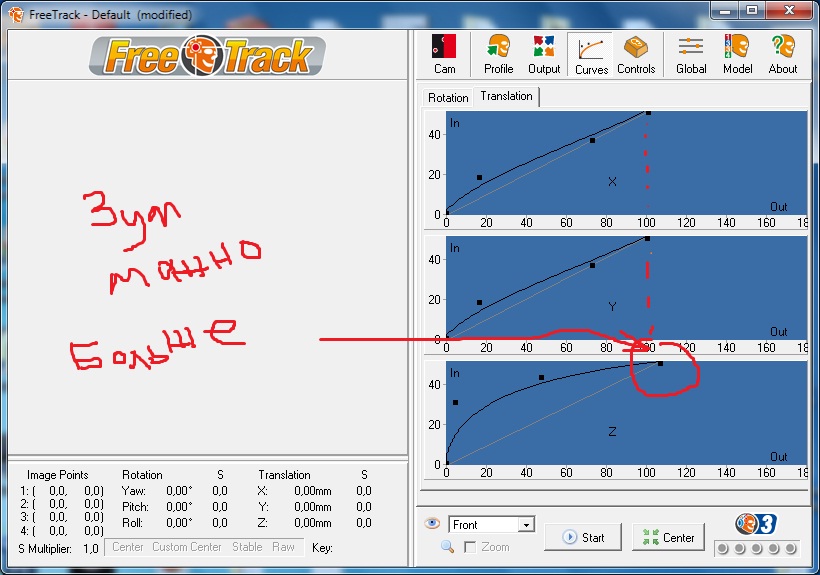This screenshot has height=575, width=820.
Task: Click the FreeTrack title bar icon
Action: pyautogui.click(x=16, y=15)
